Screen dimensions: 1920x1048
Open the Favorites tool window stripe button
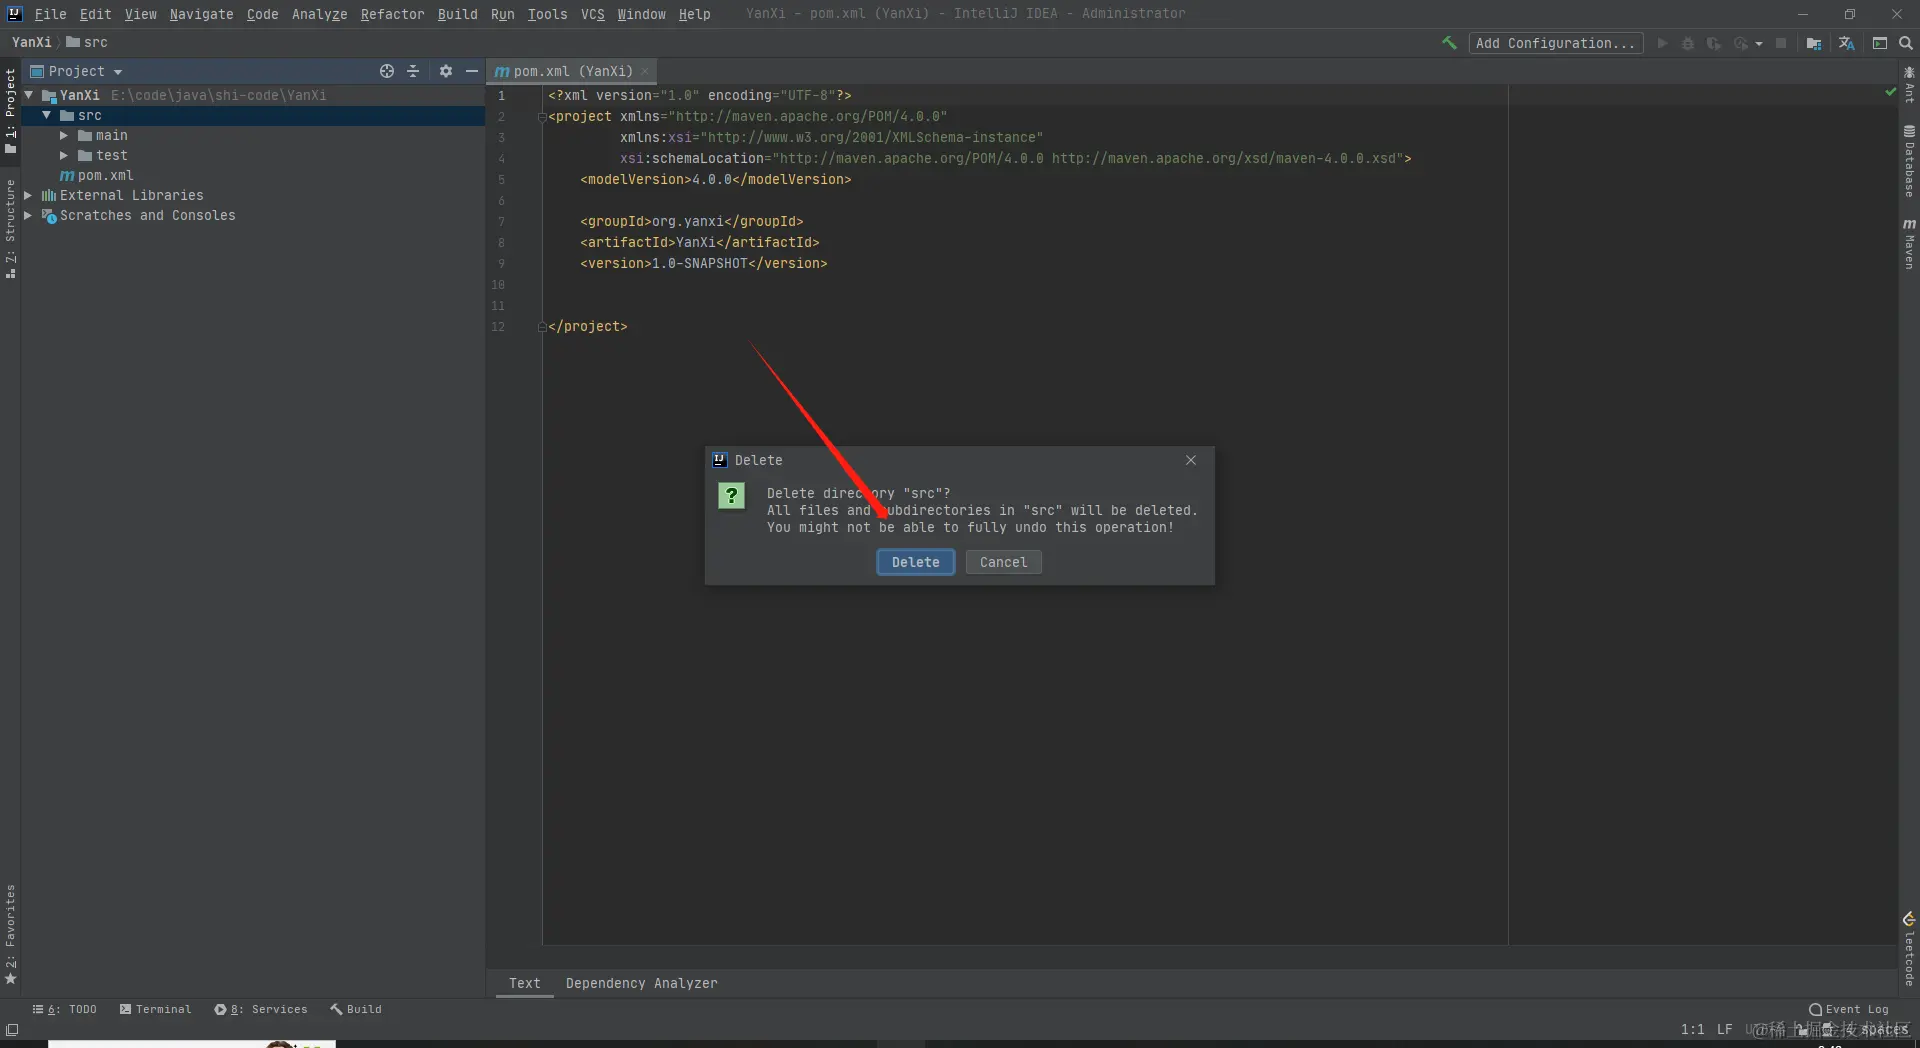10,934
